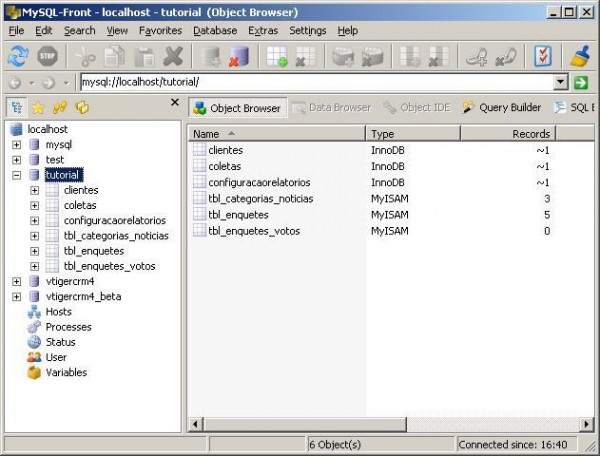
Task: Click the Paste clipboard icon
Action: [144, 56]
